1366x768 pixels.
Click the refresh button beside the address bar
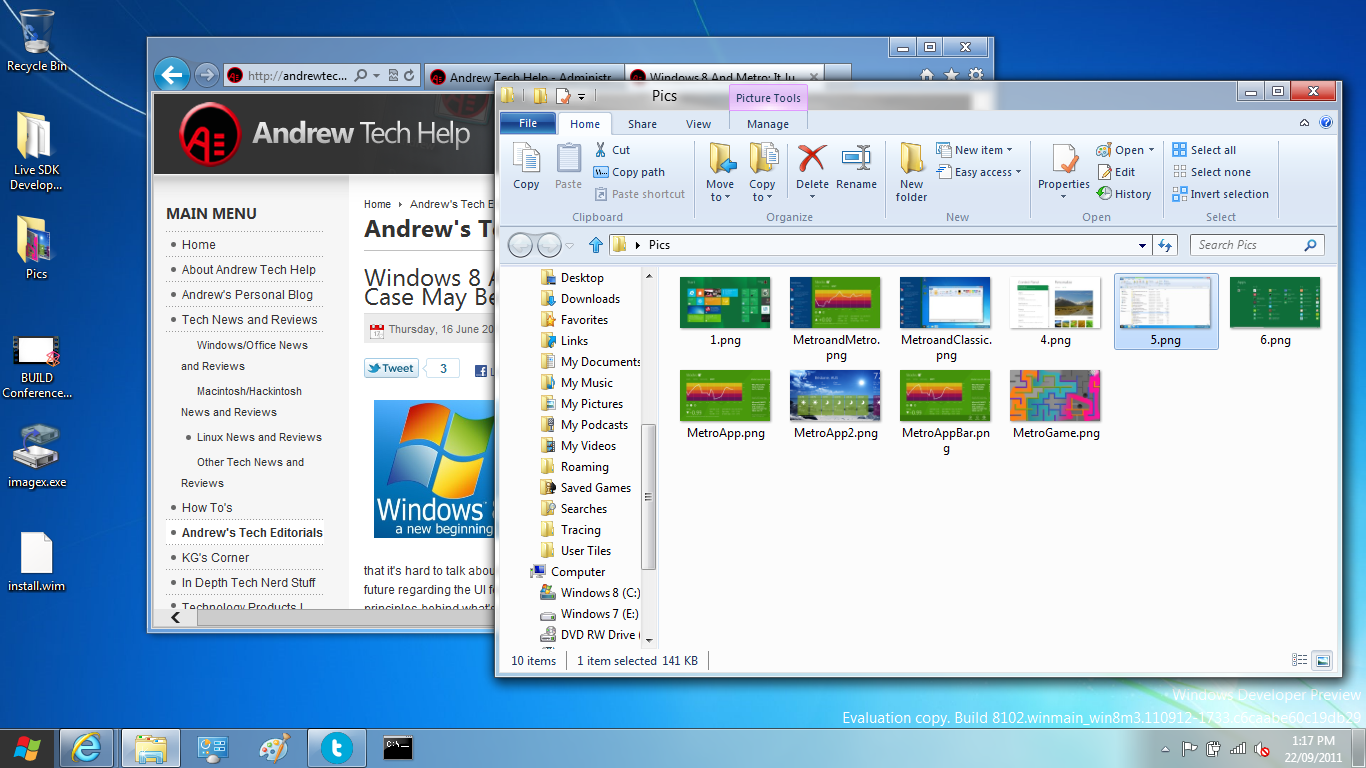click(x=1165, y=245)
